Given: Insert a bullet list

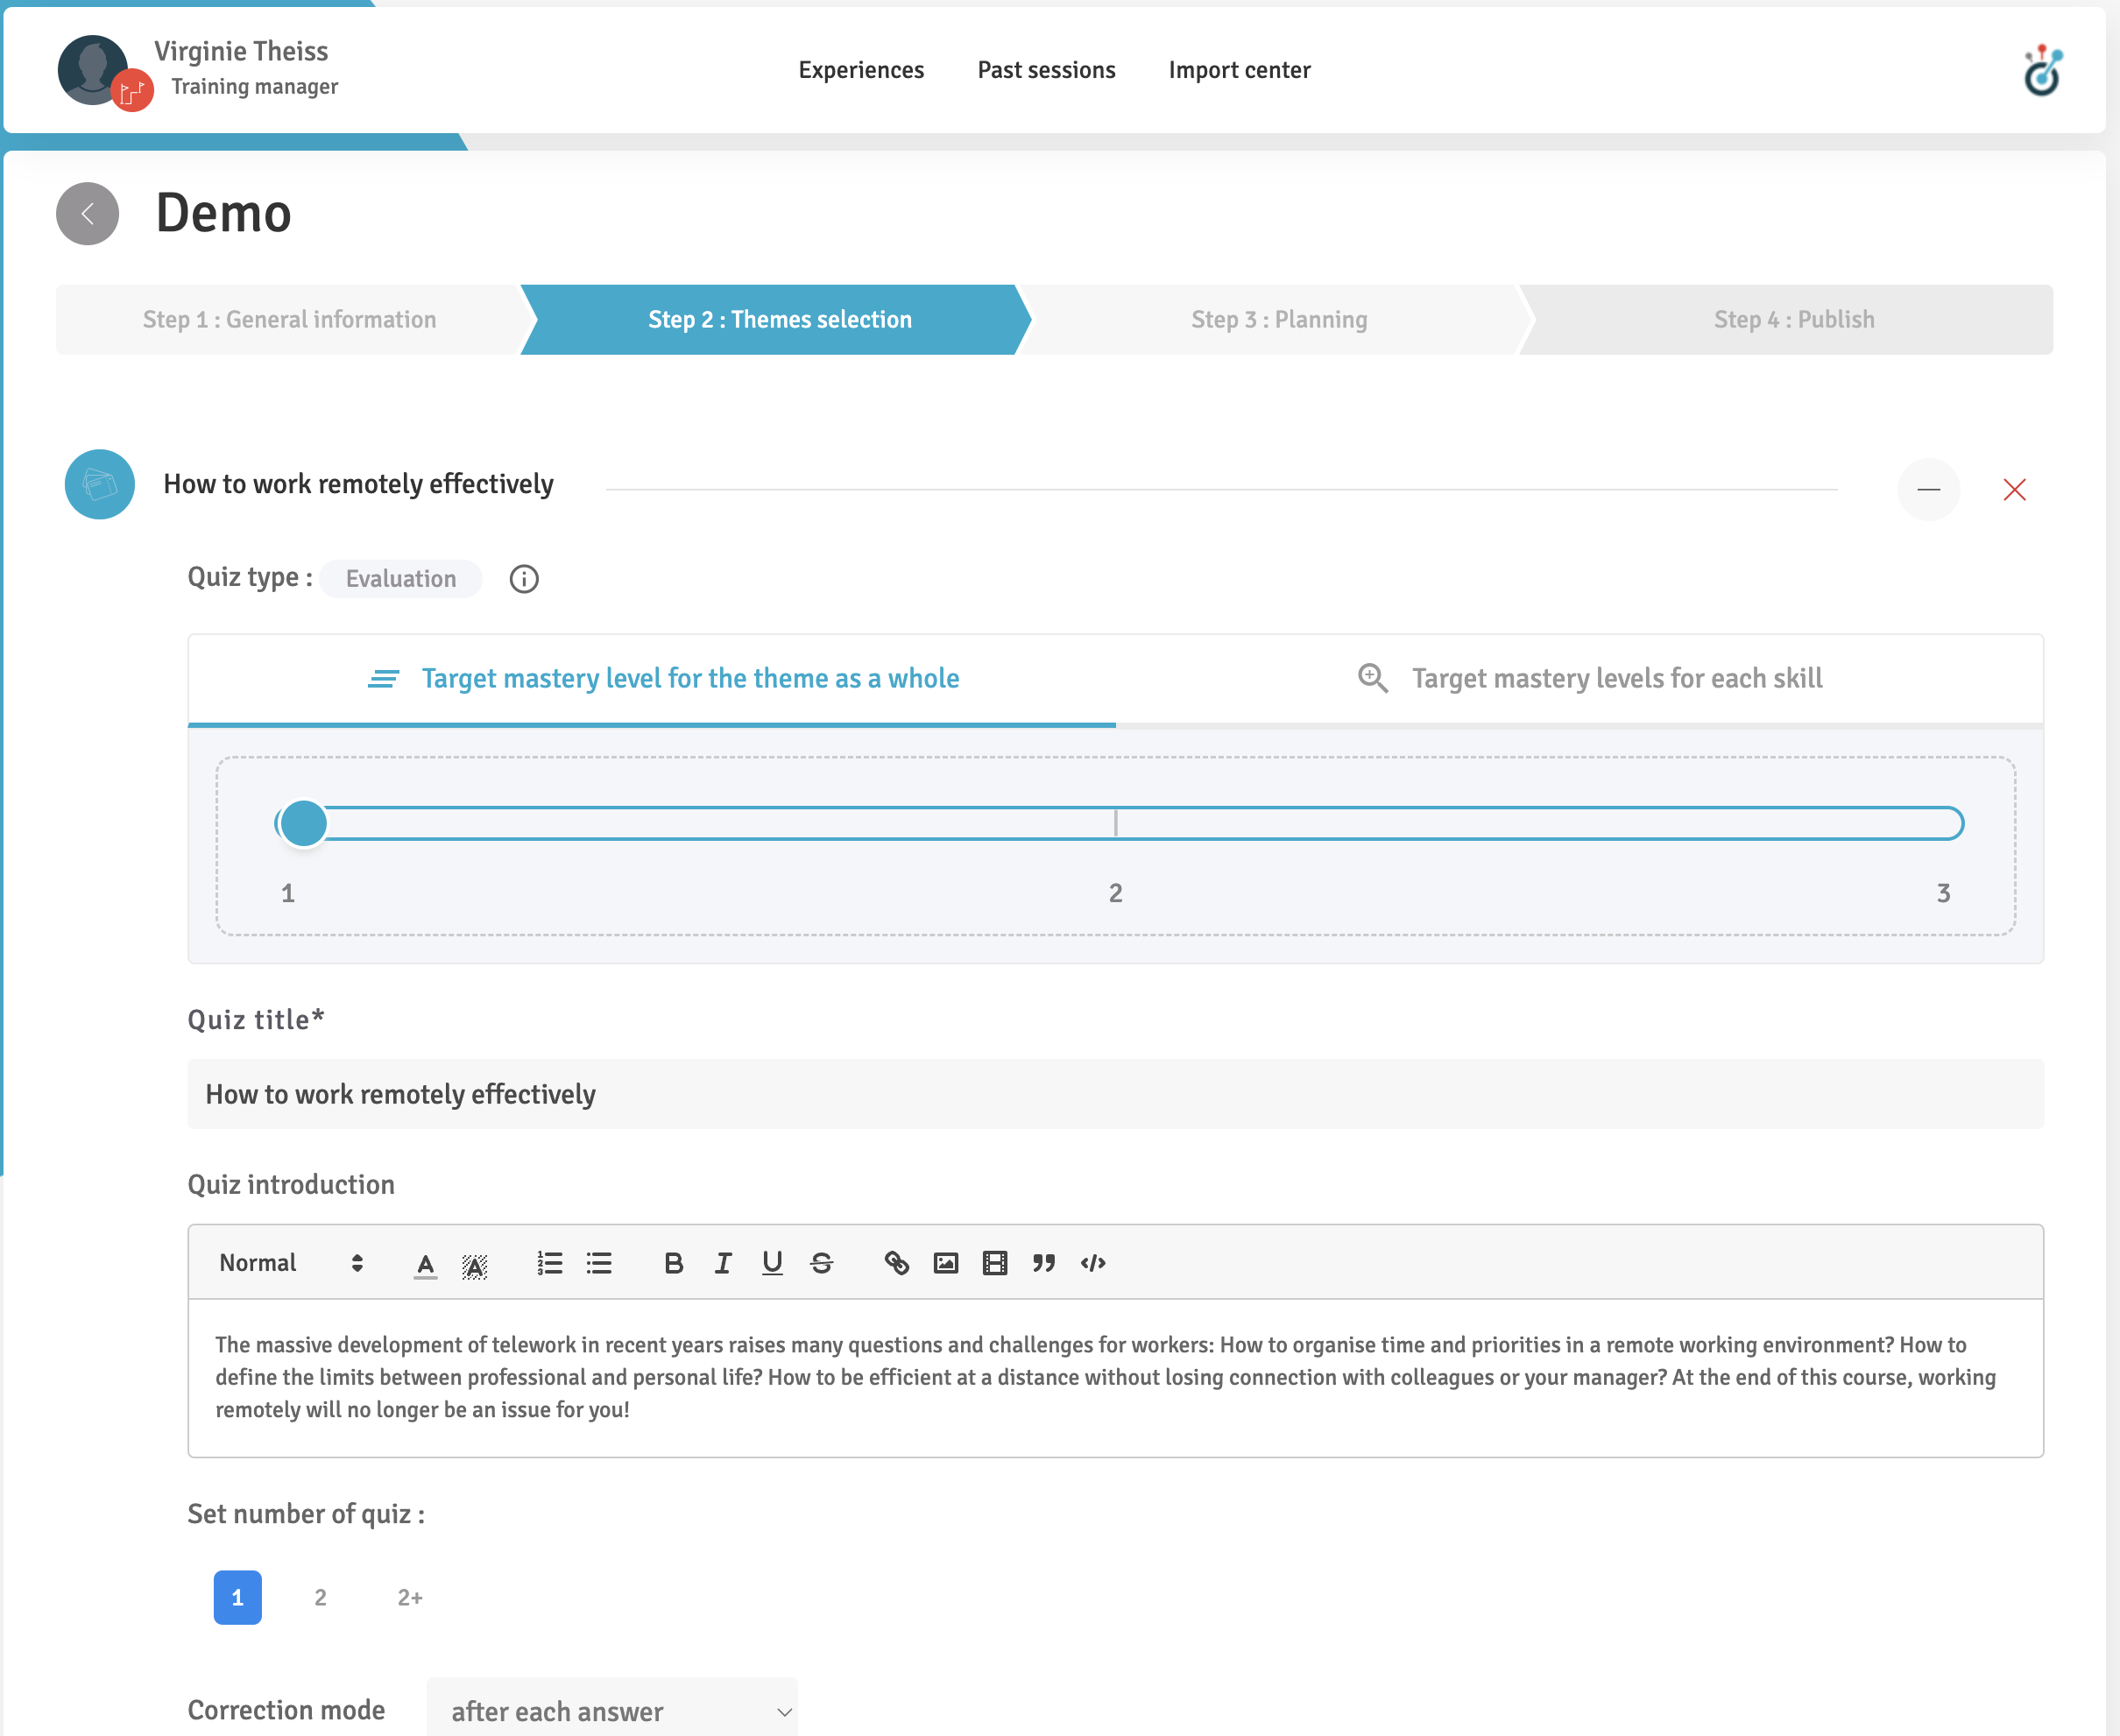Looking at the screenshot, I should tap(599, 1263).
